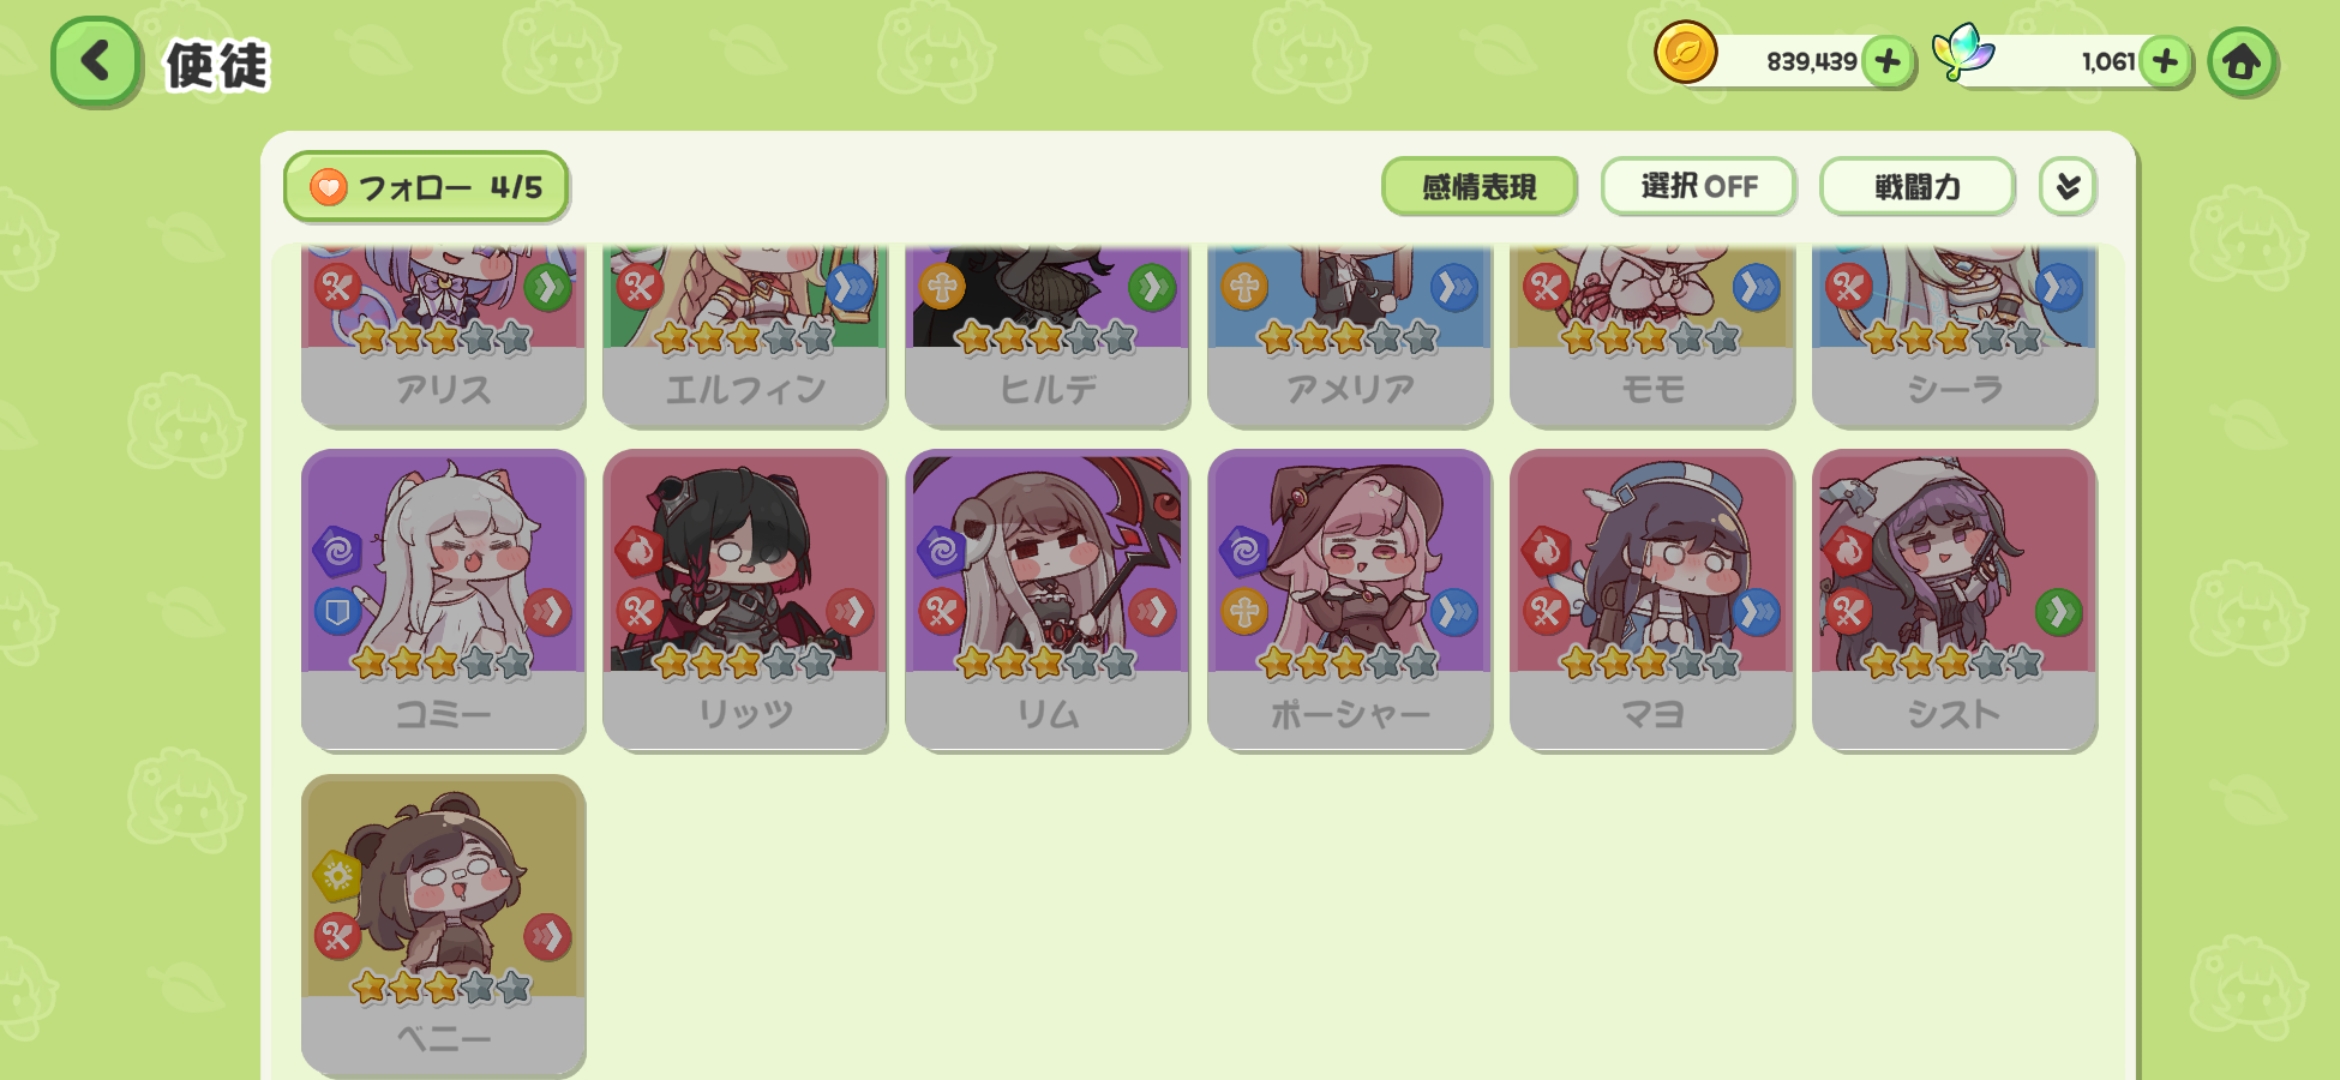2340x1080 pixels.
Task: Select the マヨ character card
Action: click(x=1652, y=600)
